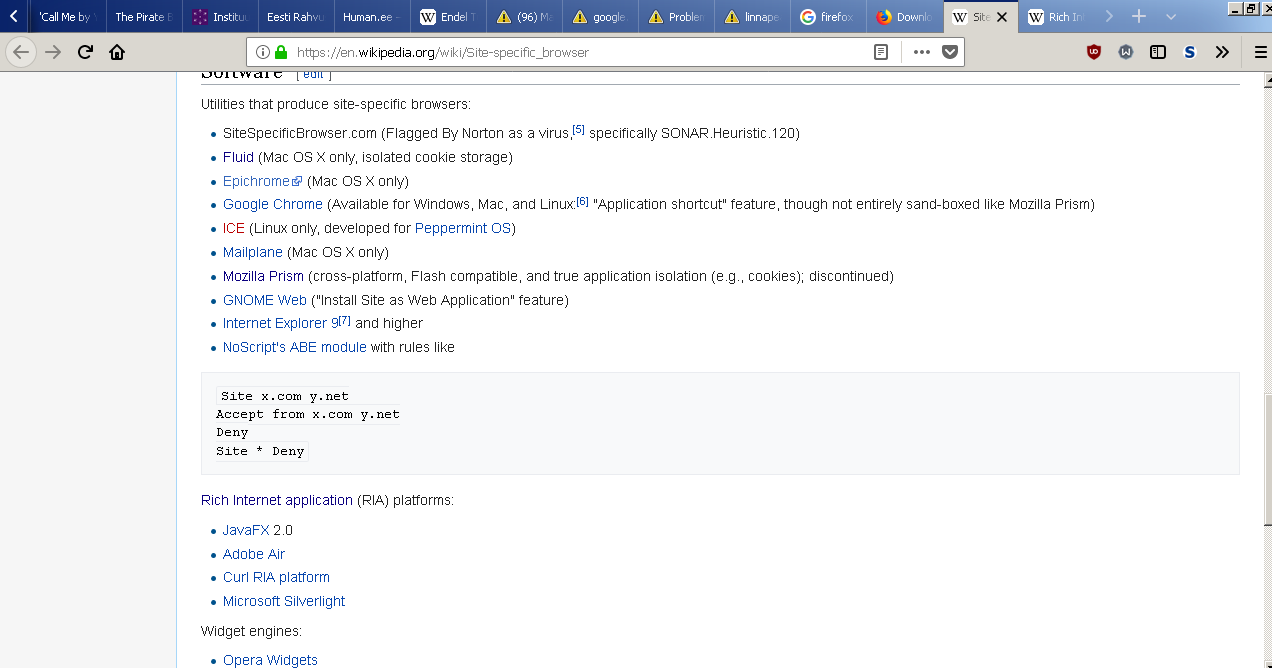Click the blue S extension icon
The image size is (1272, 668).
[x=1190, y=52]
